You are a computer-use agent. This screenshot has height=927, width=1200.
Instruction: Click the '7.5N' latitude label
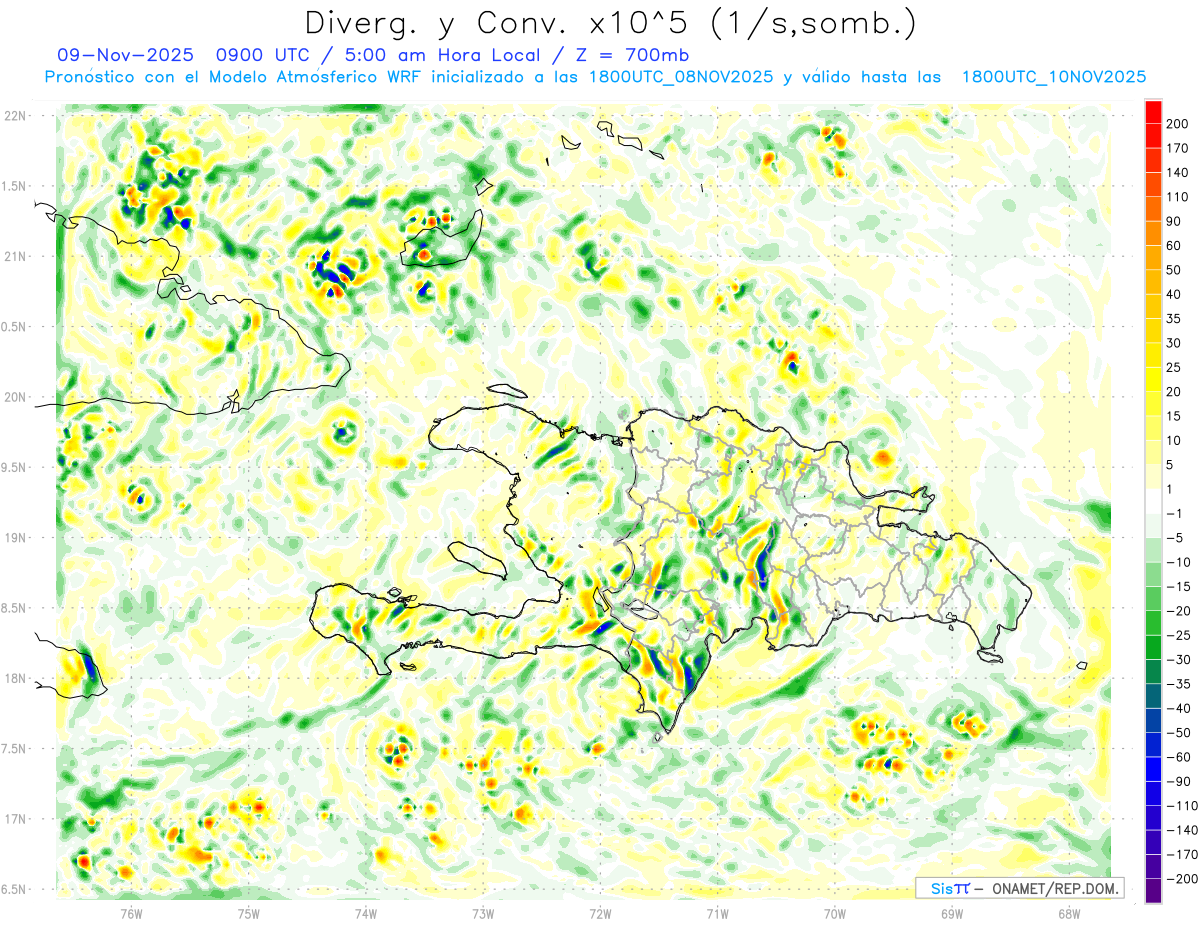click(x=15, y=749)
